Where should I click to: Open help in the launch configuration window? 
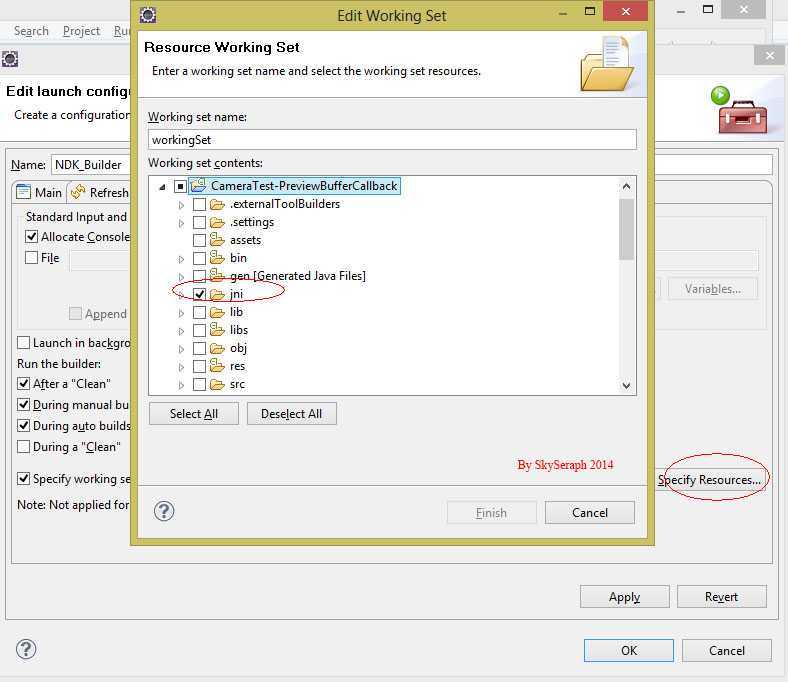coord(26,649)
